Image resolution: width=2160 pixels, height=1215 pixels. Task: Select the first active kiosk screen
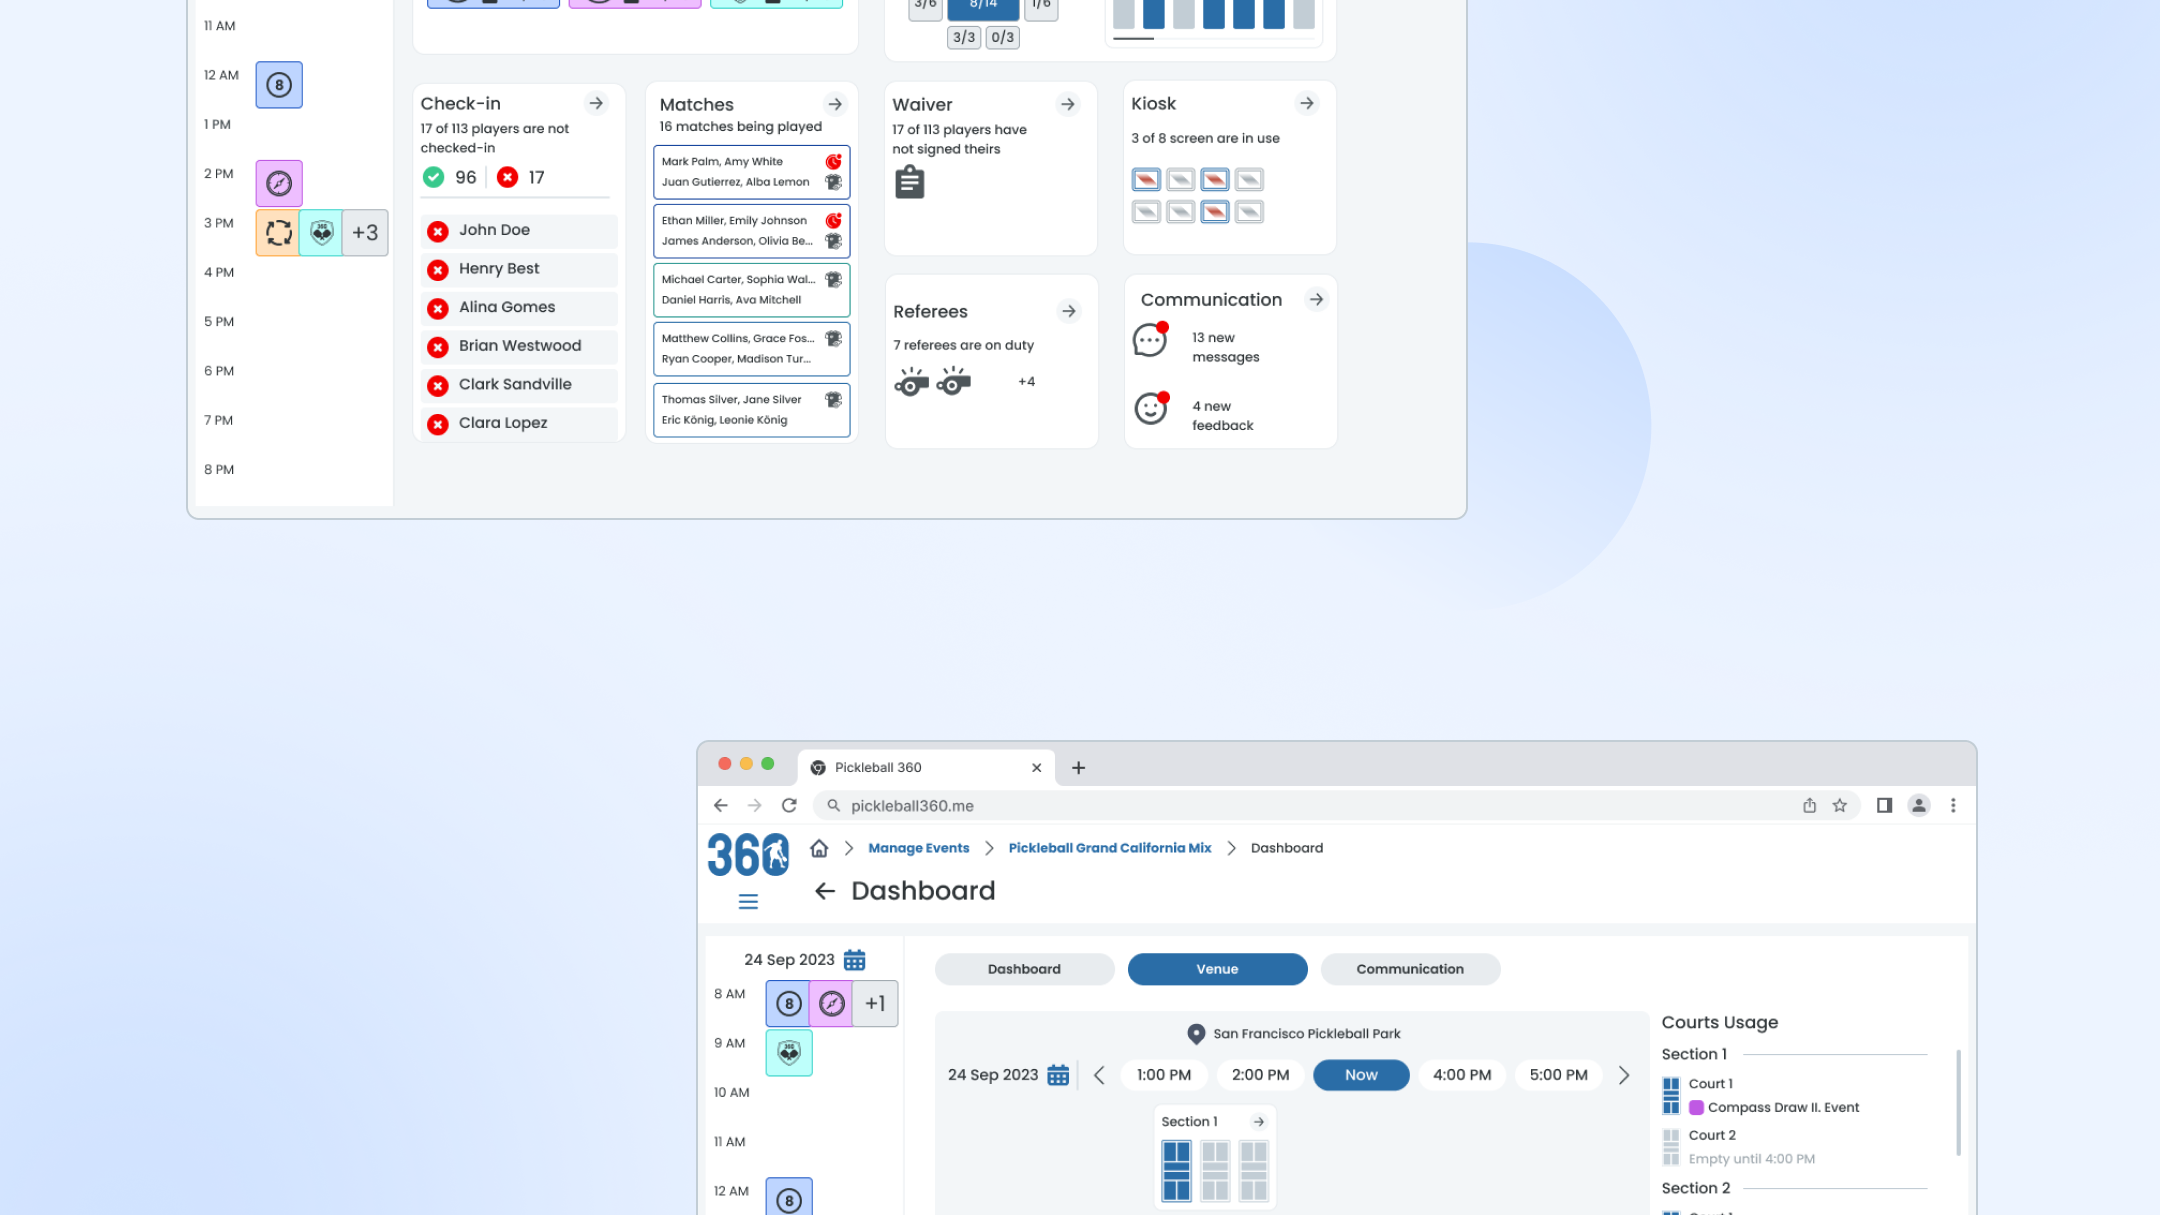[x=1146, y=180]
